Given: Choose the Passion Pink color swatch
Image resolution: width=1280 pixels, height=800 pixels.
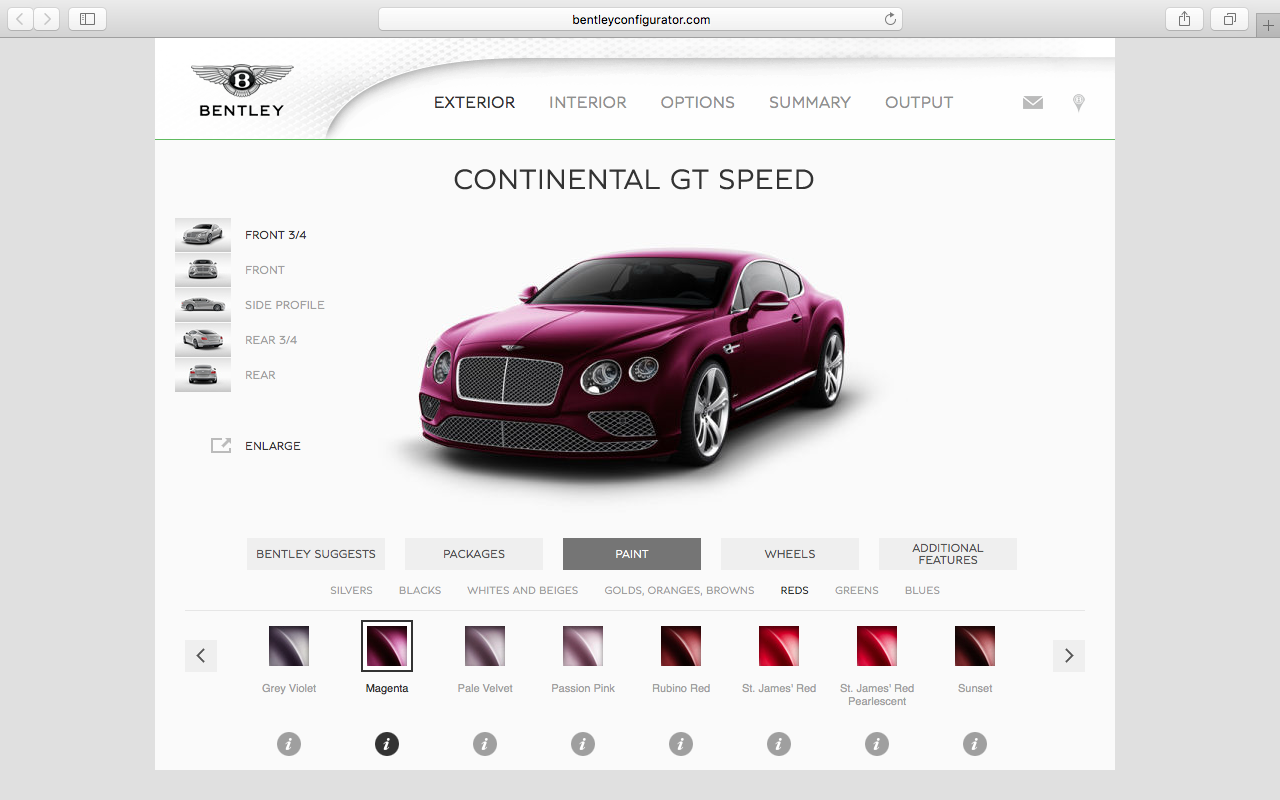Looking at the screenshot, I should click(x=583, y=646).
